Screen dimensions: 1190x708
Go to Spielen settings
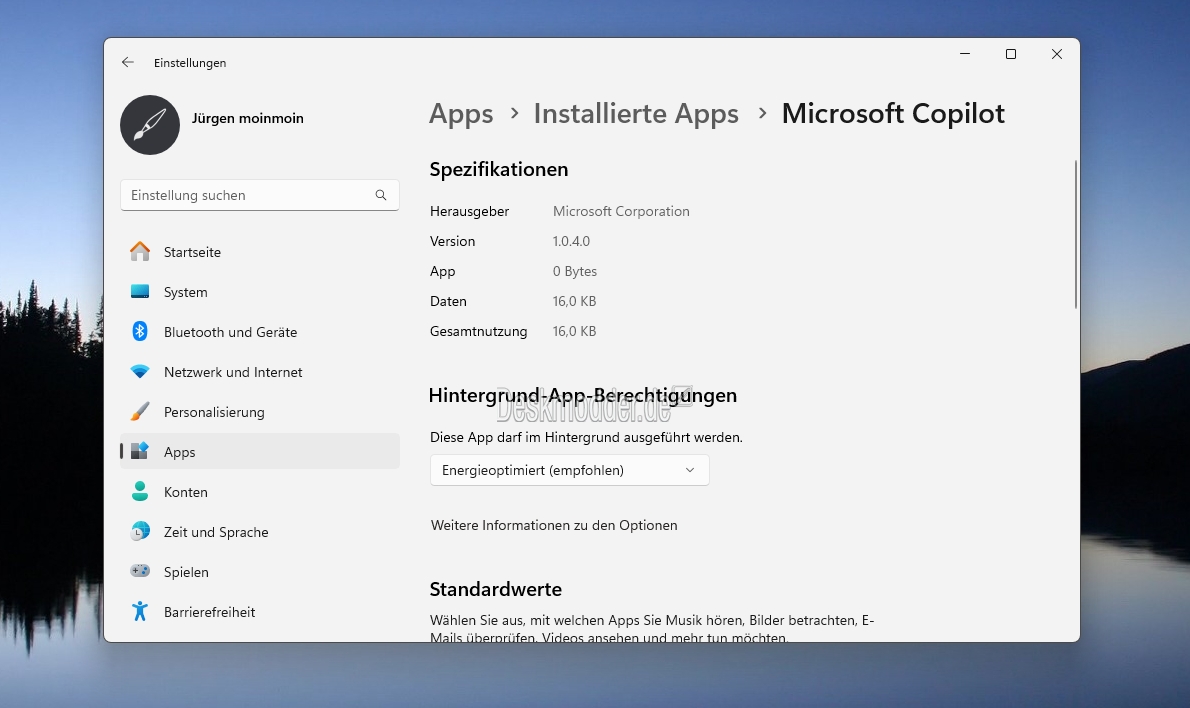coord(260,572)
